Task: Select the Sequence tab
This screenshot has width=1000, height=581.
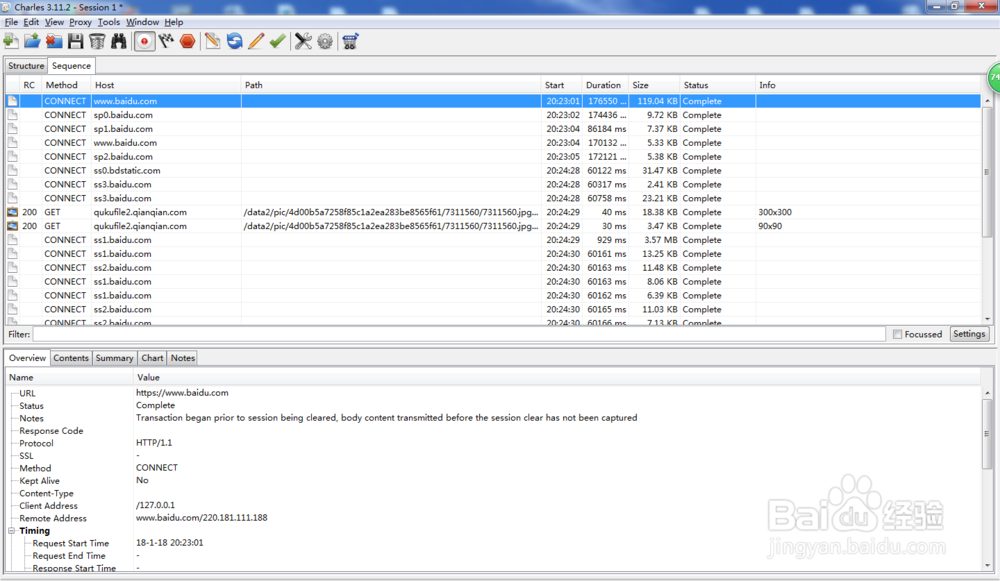Action: click(71, 66)
